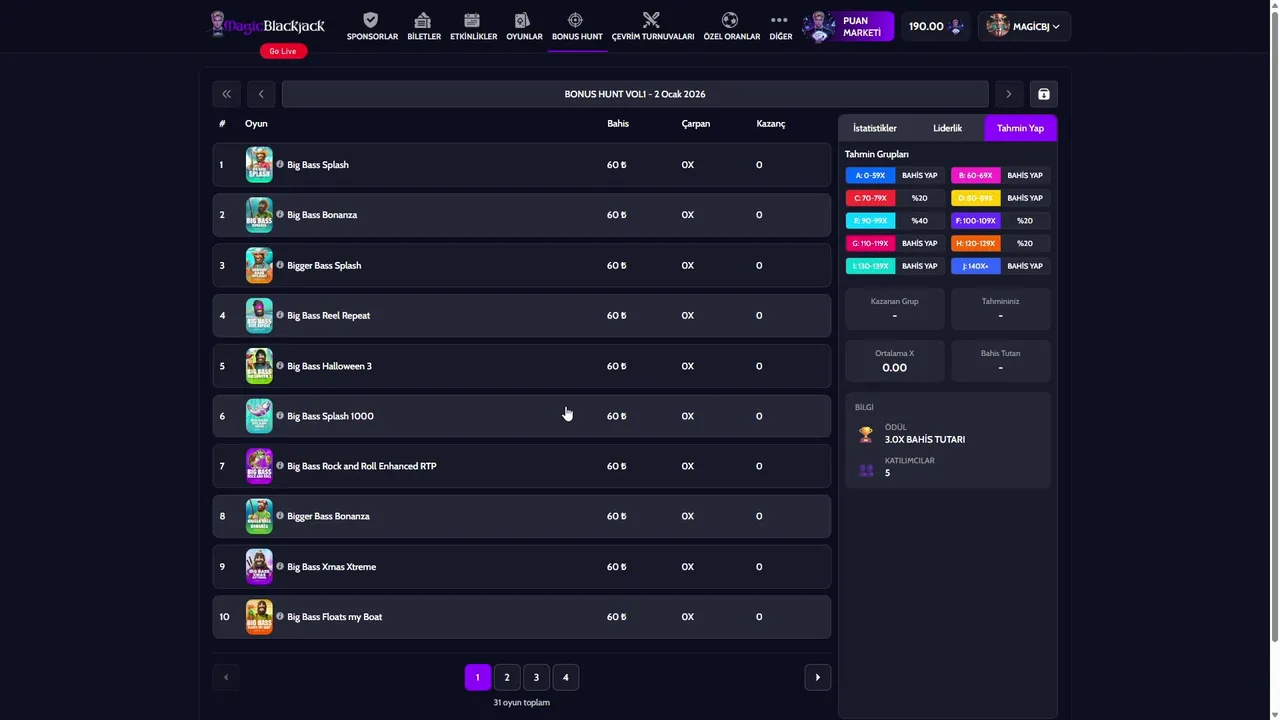Open the Çevrim Turnuvaları crossed swords icon
The height and width of the screenshot is (720, 1280).
click(x=652, y=20)
